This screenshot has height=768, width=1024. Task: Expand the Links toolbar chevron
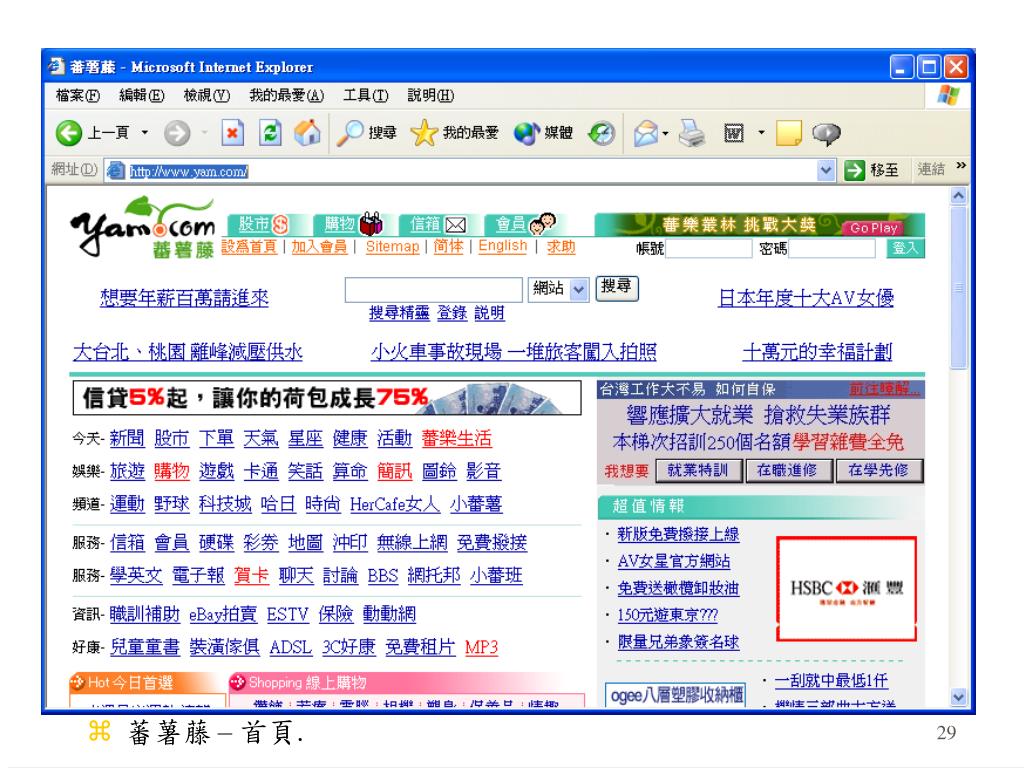[x=961, y=165]
